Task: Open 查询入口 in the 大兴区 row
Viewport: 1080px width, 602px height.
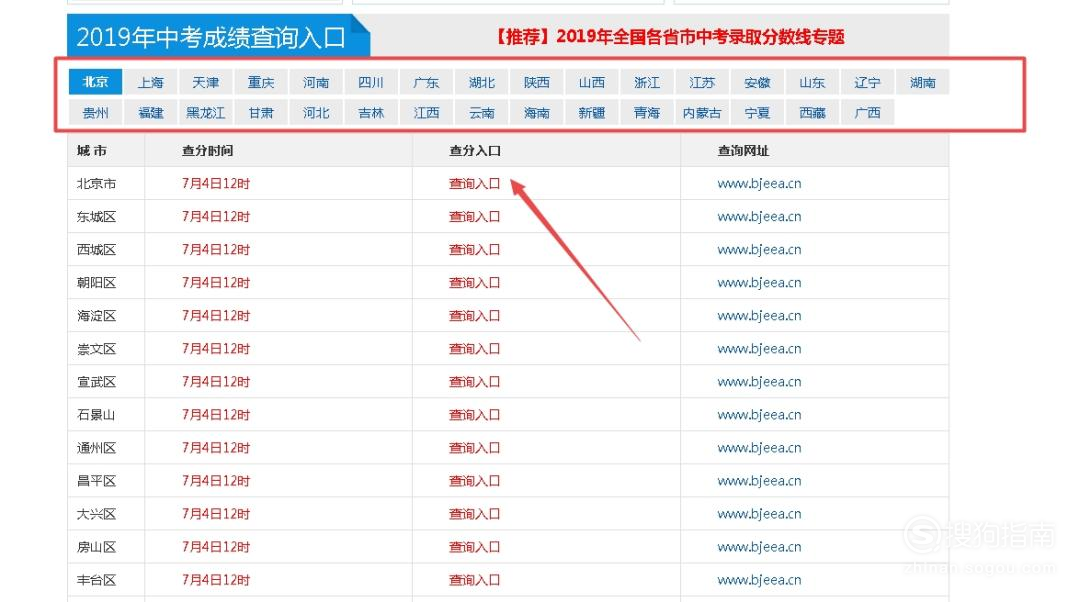Action: [x=474, y=514]
